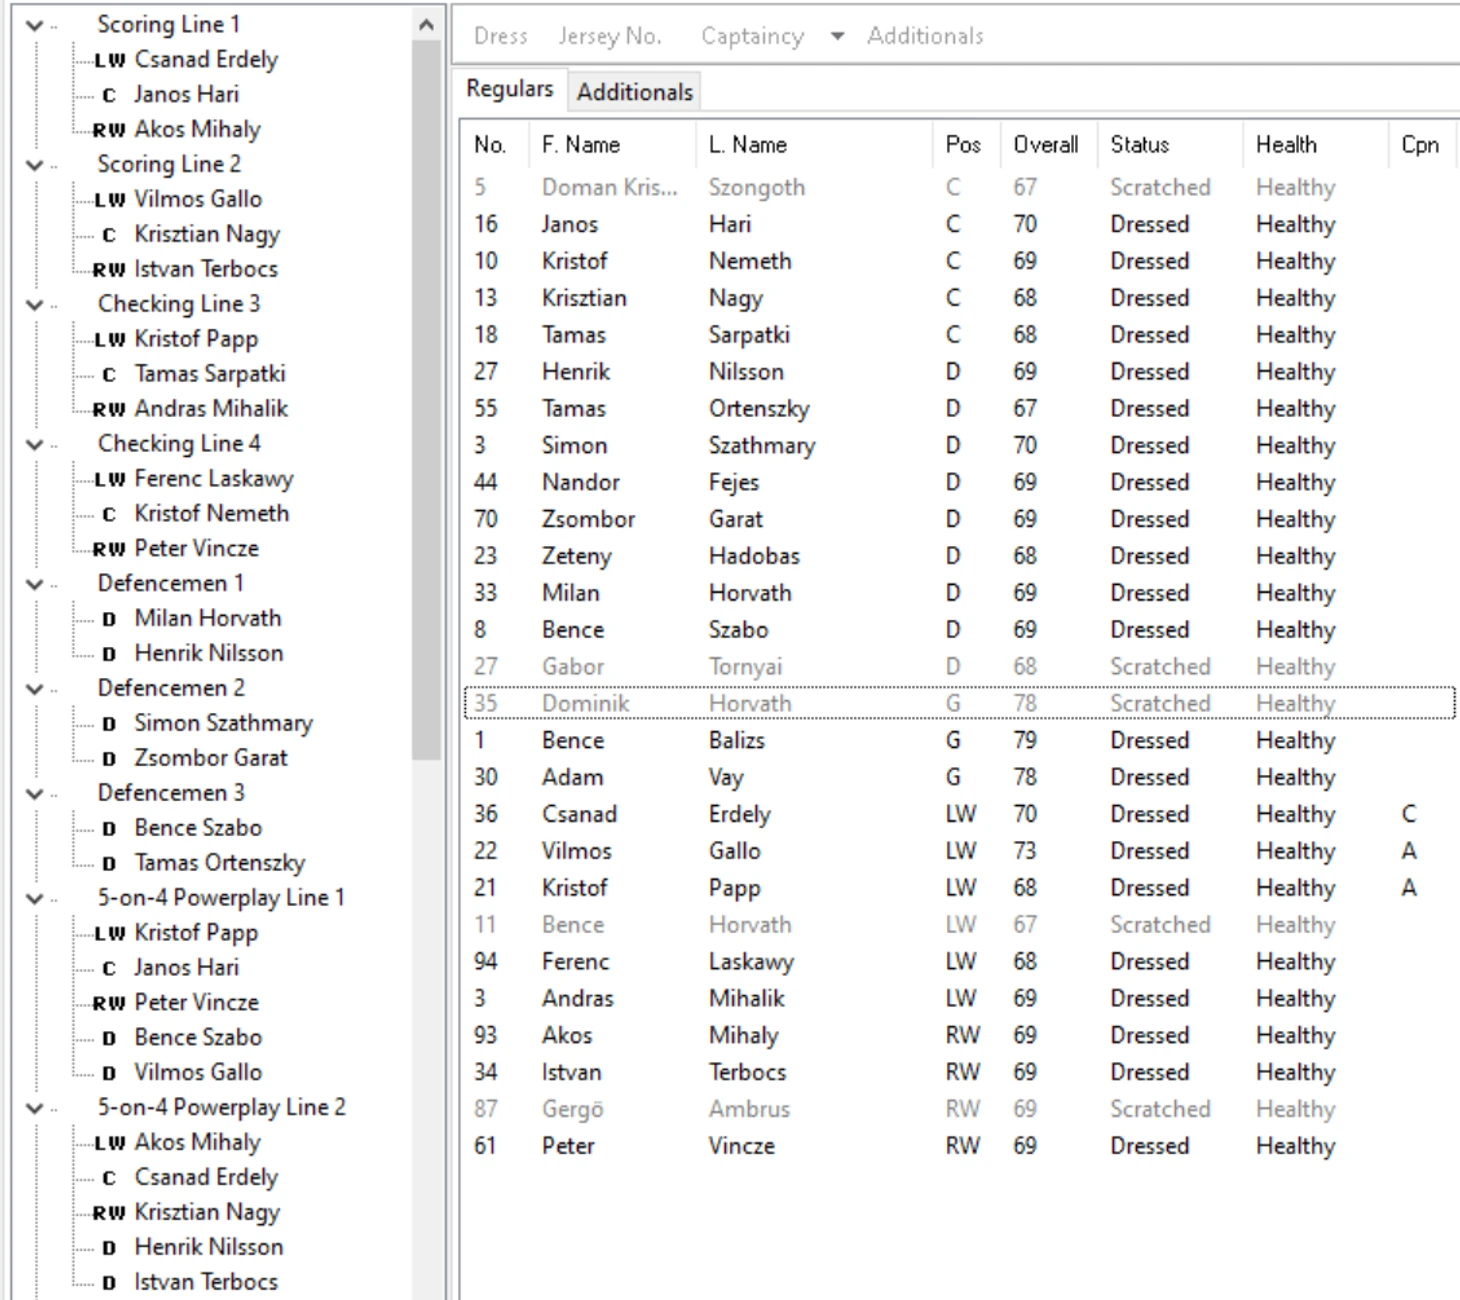This screenshot has height=1300, width=1460.
Task: Collapse the Defencemen 2 tree node
Action: tap(35, 689)
